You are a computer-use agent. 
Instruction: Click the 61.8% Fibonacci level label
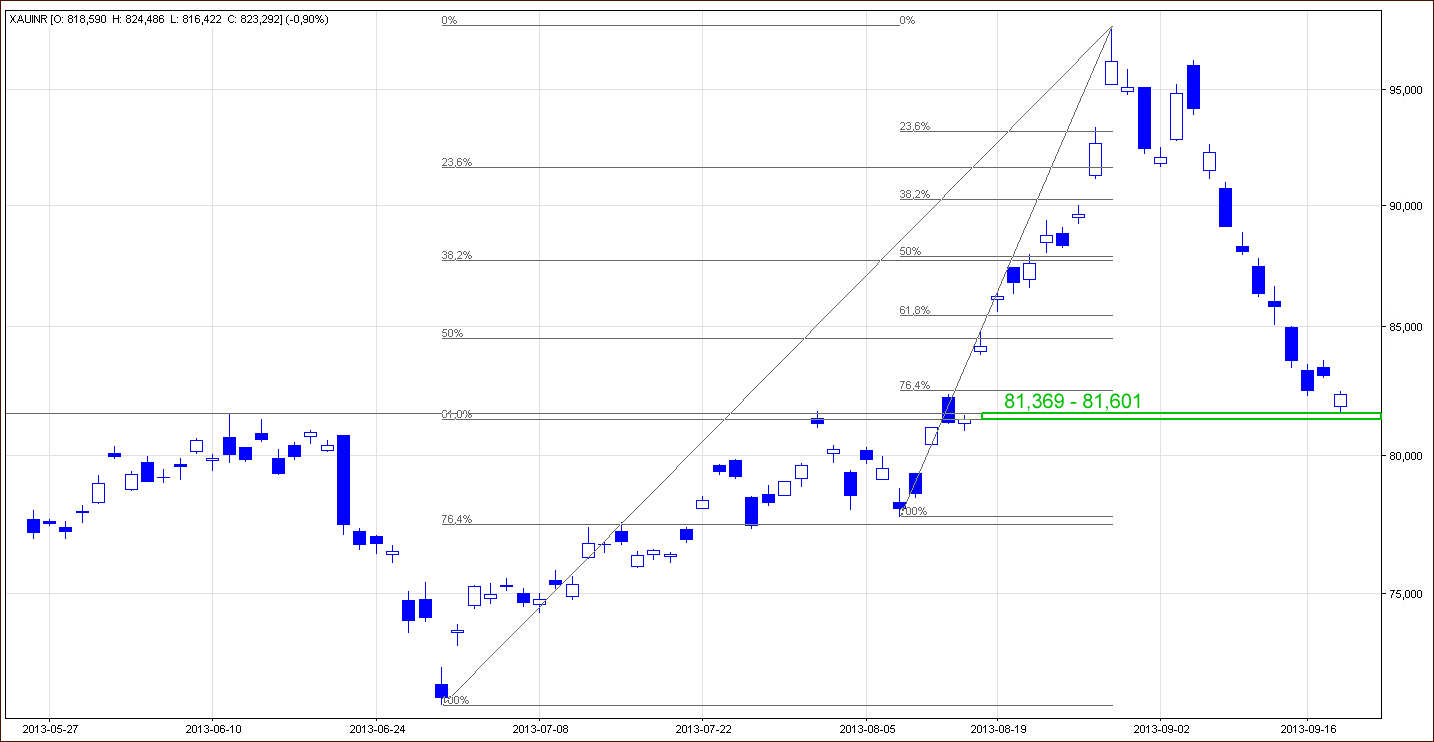(x=914, y=311)
